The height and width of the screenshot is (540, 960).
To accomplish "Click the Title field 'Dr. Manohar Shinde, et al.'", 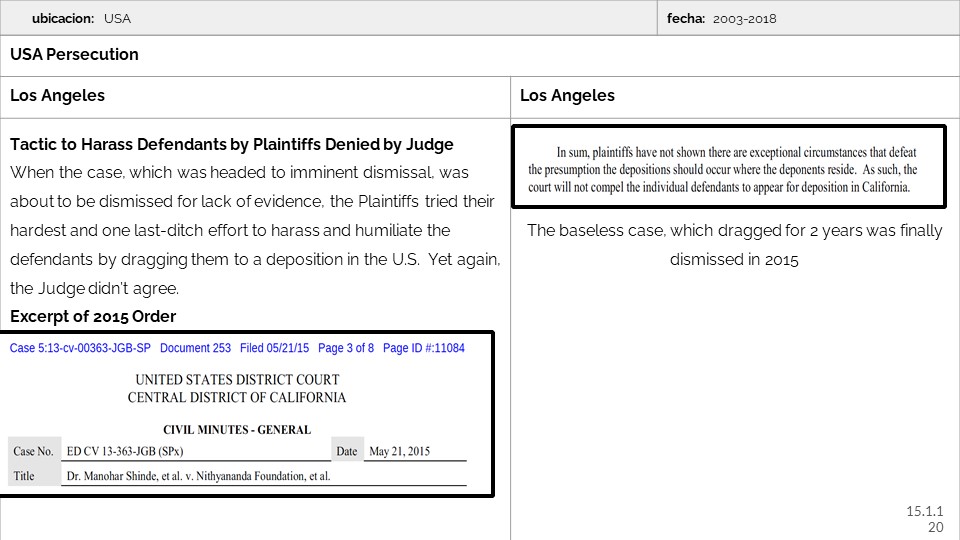I will point(198,476).
